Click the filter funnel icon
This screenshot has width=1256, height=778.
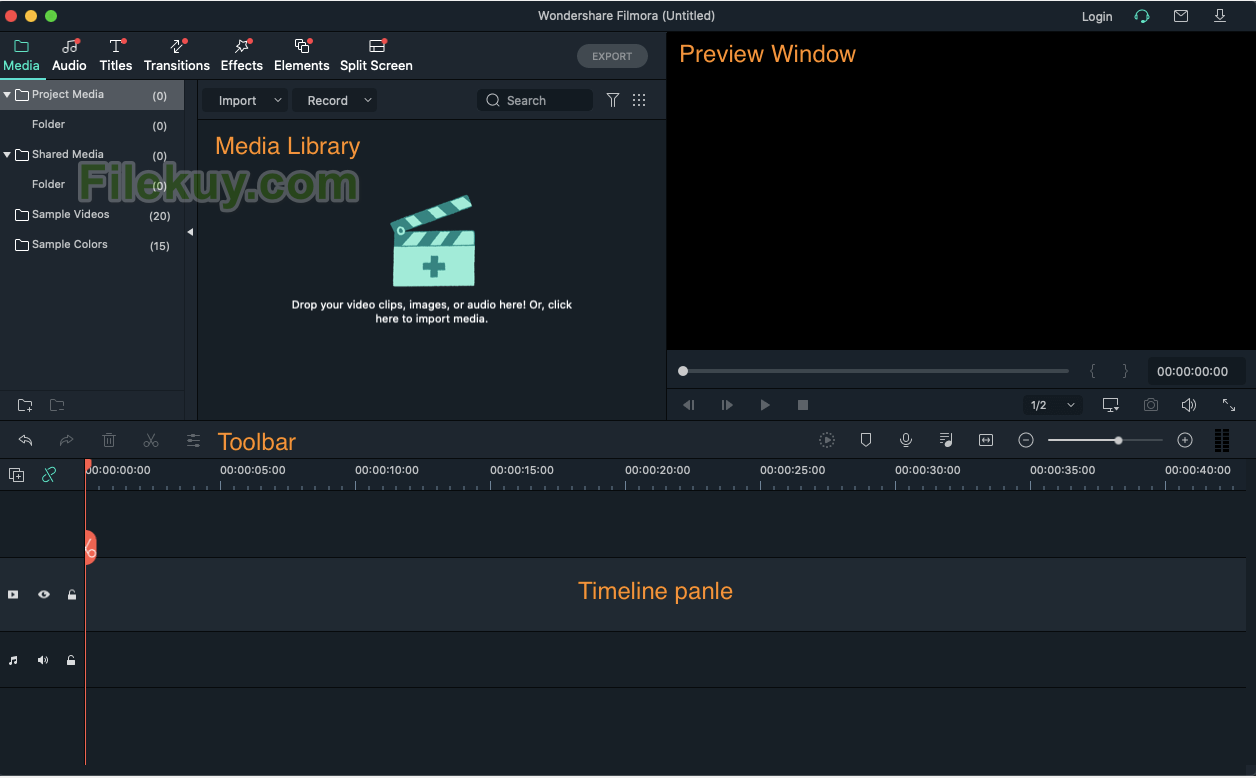click(x=613, y=100)
